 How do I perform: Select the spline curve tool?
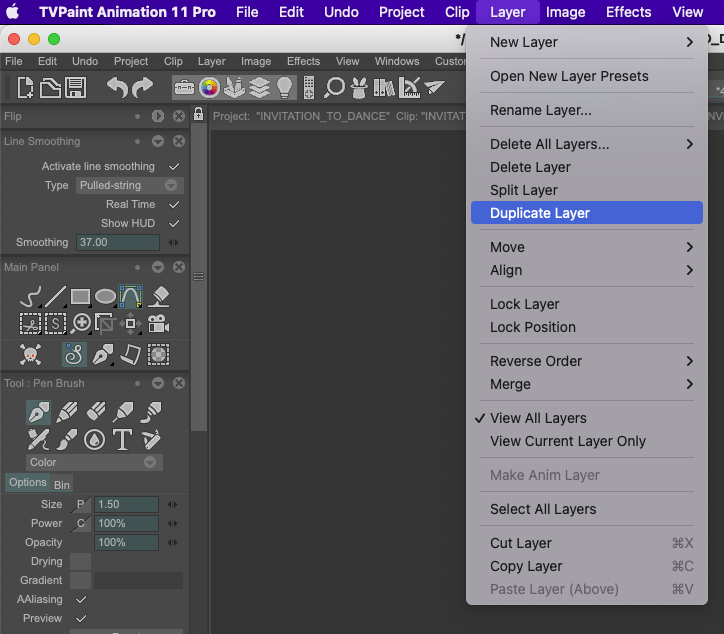130,296
